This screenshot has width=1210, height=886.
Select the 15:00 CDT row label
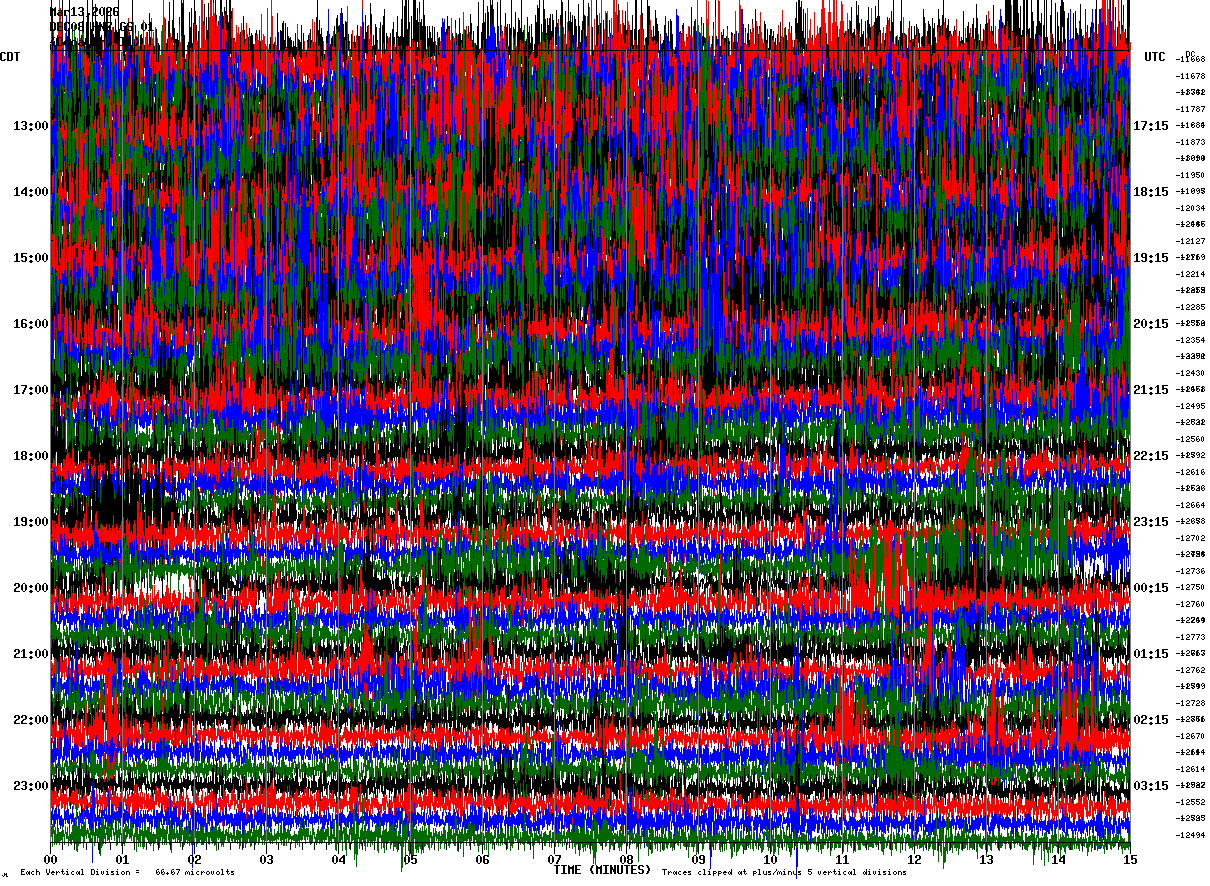tap(31, 258)
